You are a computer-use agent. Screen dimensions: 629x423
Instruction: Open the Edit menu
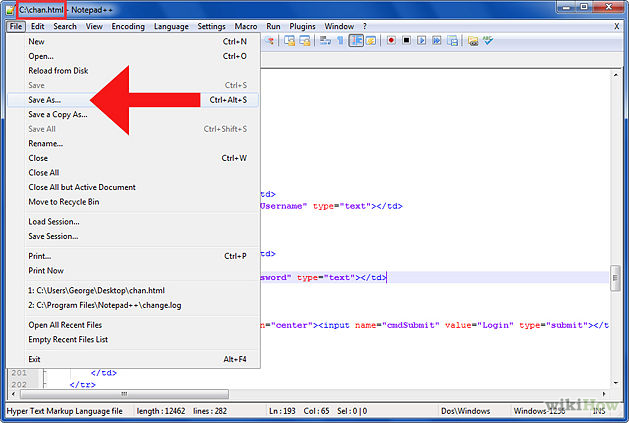coord(38,26)
